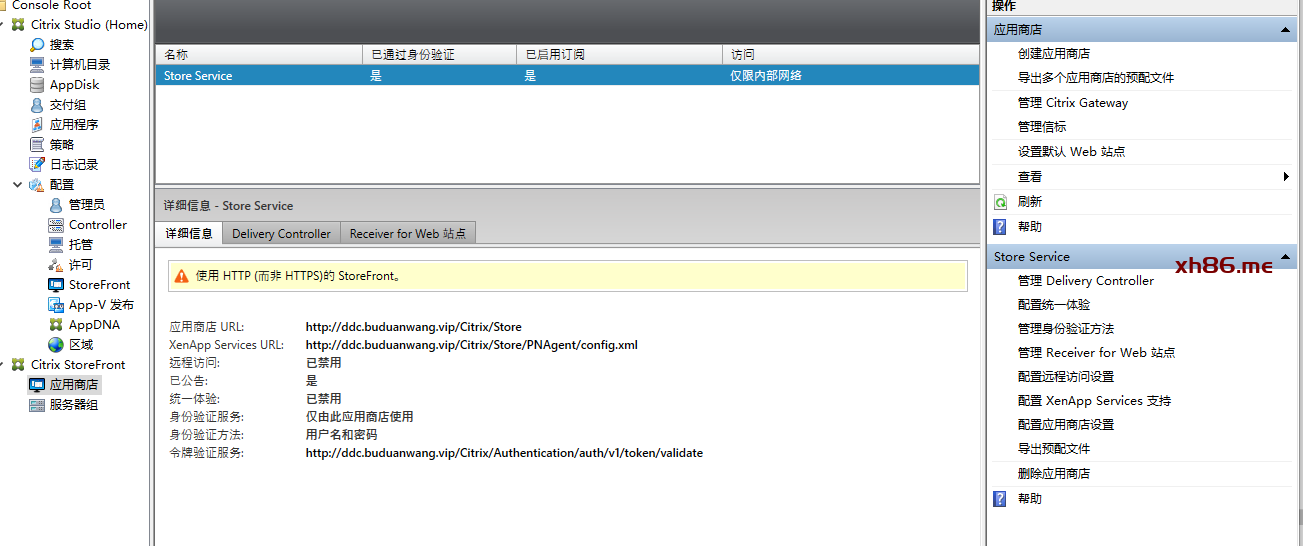The image size is (1303, 546).
Task: Choose 设置默认 Web 站点
Action: pyautogui.click(x=1072, y=151)
